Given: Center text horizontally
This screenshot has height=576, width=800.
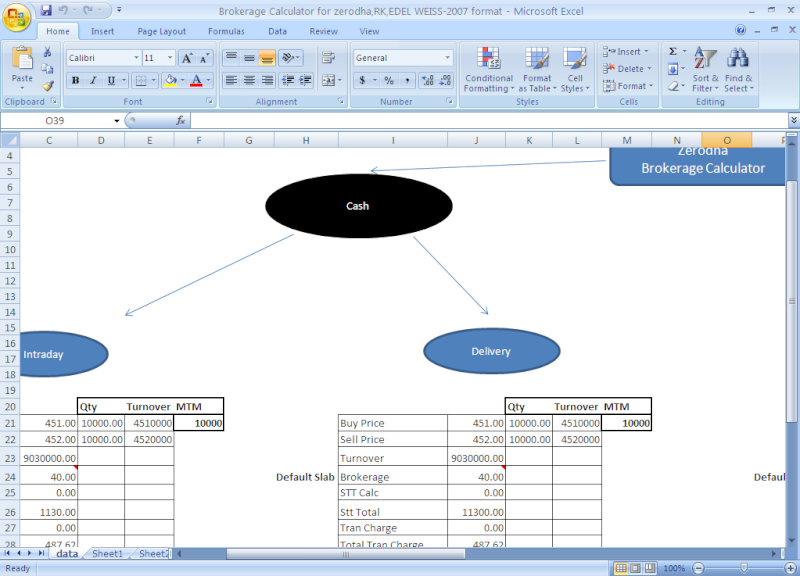Looking at the screenshot, I should click(x=249, y=80).
